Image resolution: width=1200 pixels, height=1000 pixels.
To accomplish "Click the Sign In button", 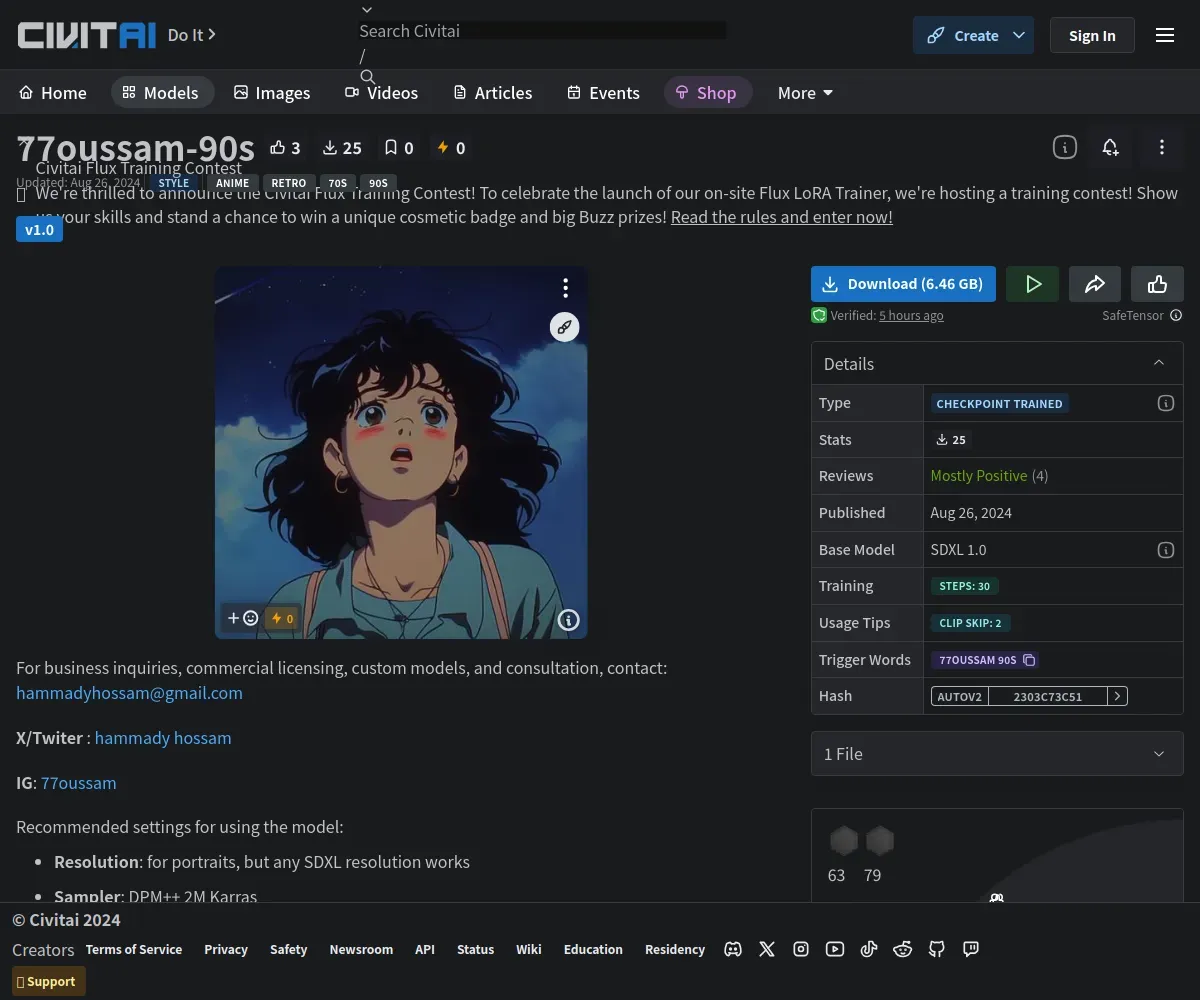I will pyautogui.click(x=1092, y=35).
